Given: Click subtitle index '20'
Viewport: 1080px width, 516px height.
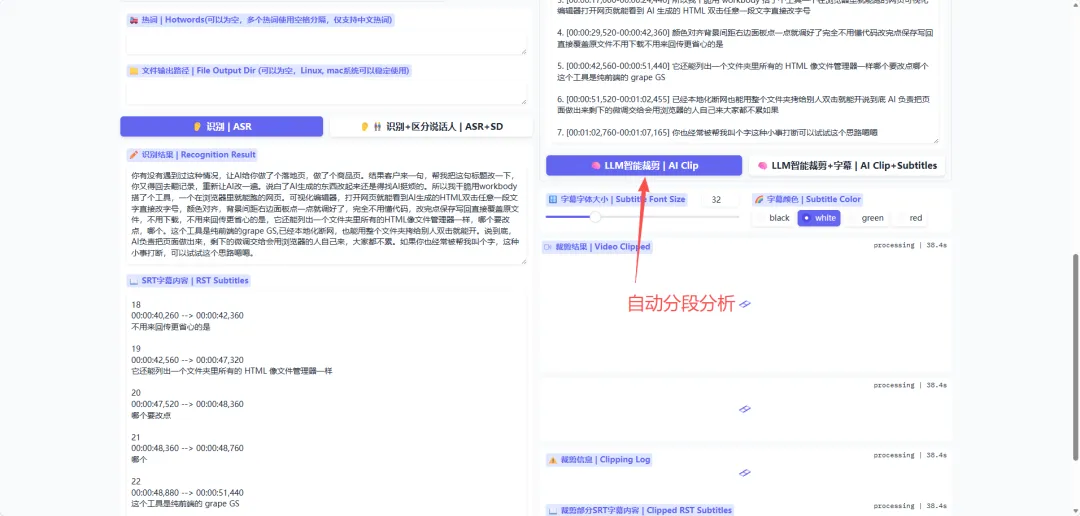Looking at the screenshot, I should (x=136, y=392).
